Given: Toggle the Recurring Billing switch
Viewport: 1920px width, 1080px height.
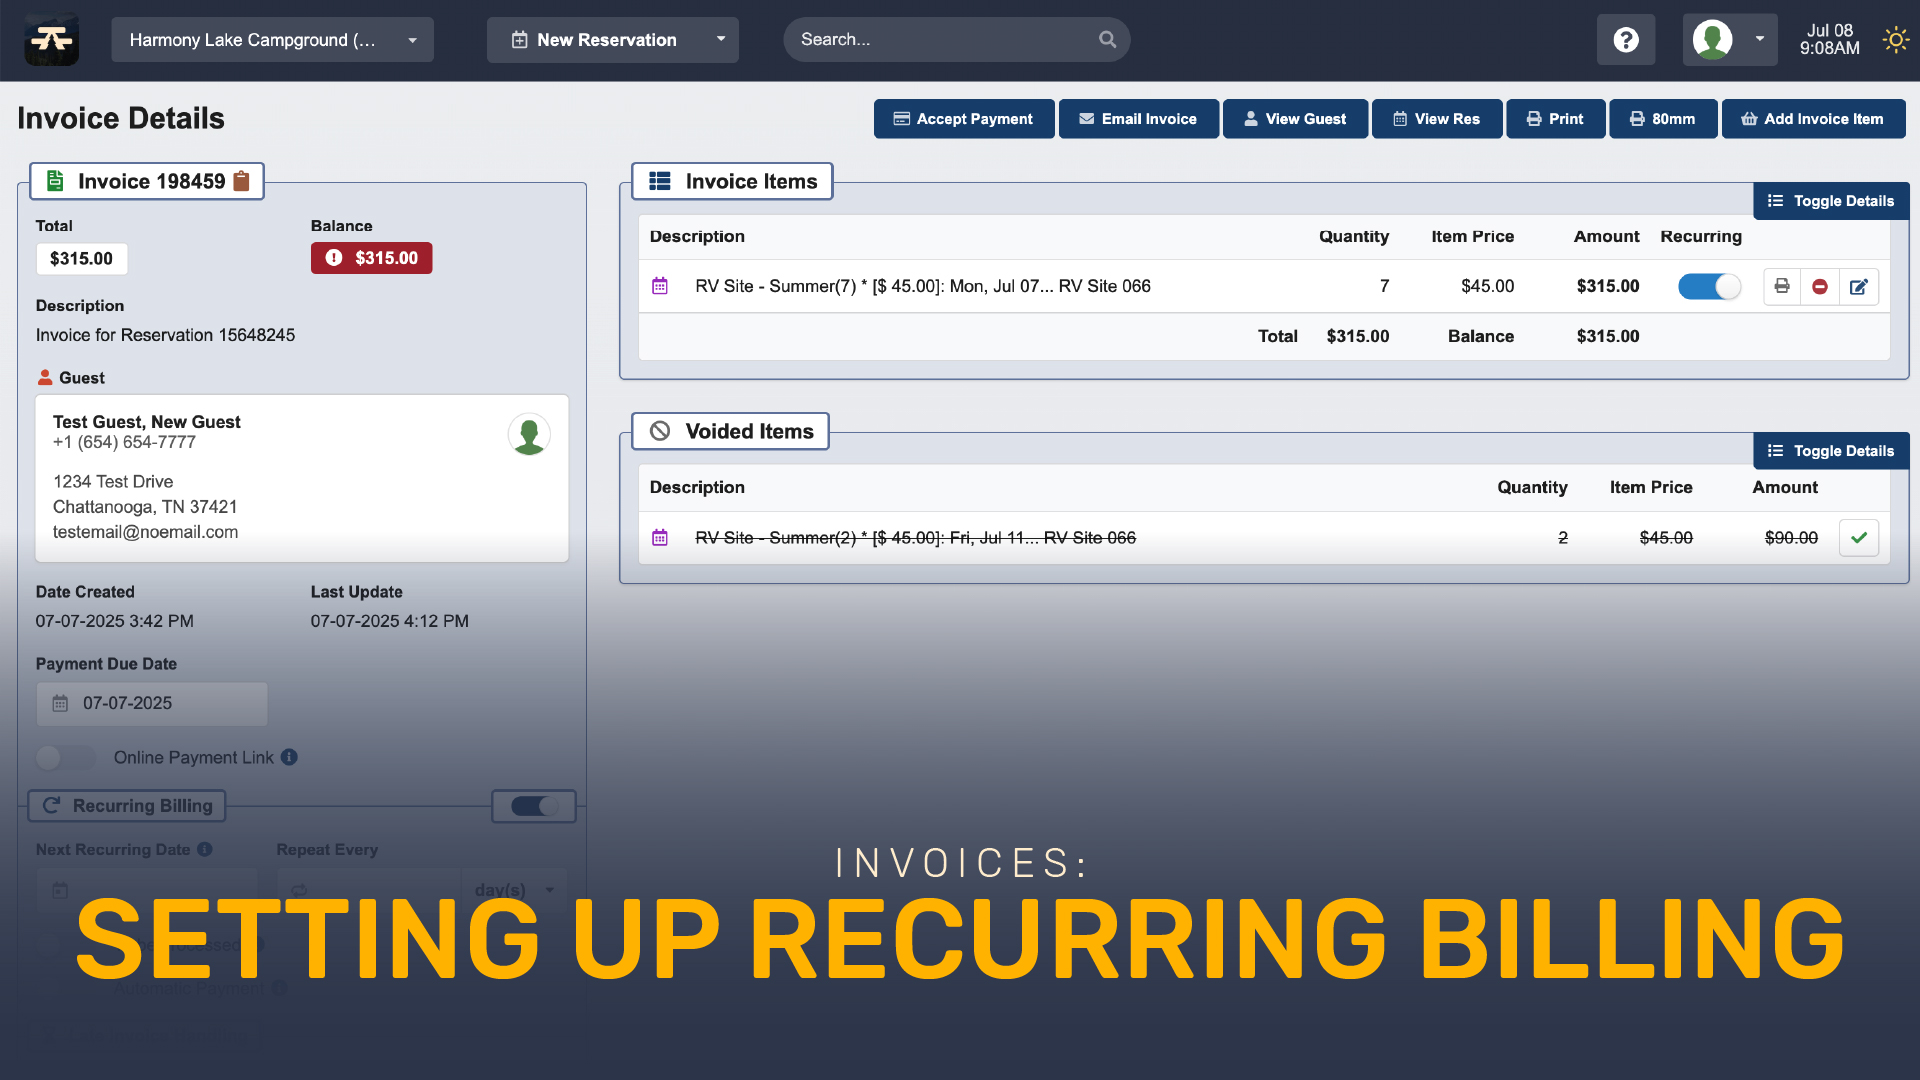Looking at the screenshot, I should point(534,806).
